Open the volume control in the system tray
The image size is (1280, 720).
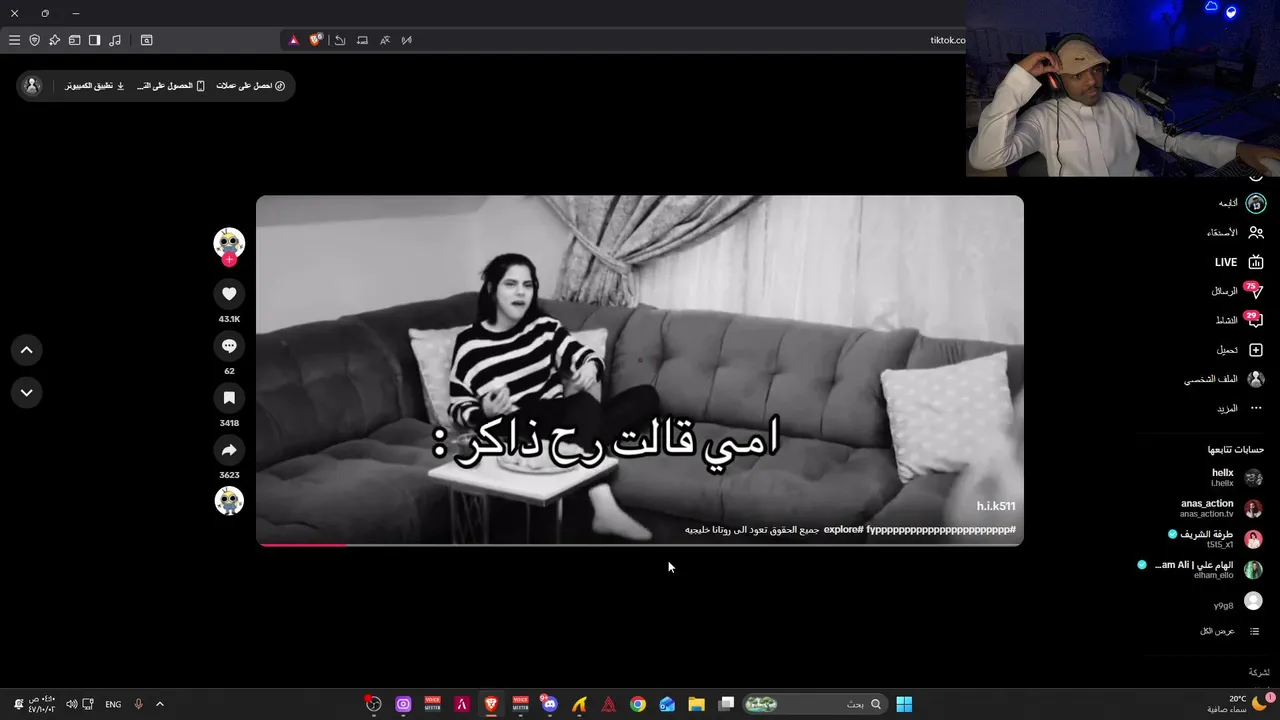coord(71,704)
